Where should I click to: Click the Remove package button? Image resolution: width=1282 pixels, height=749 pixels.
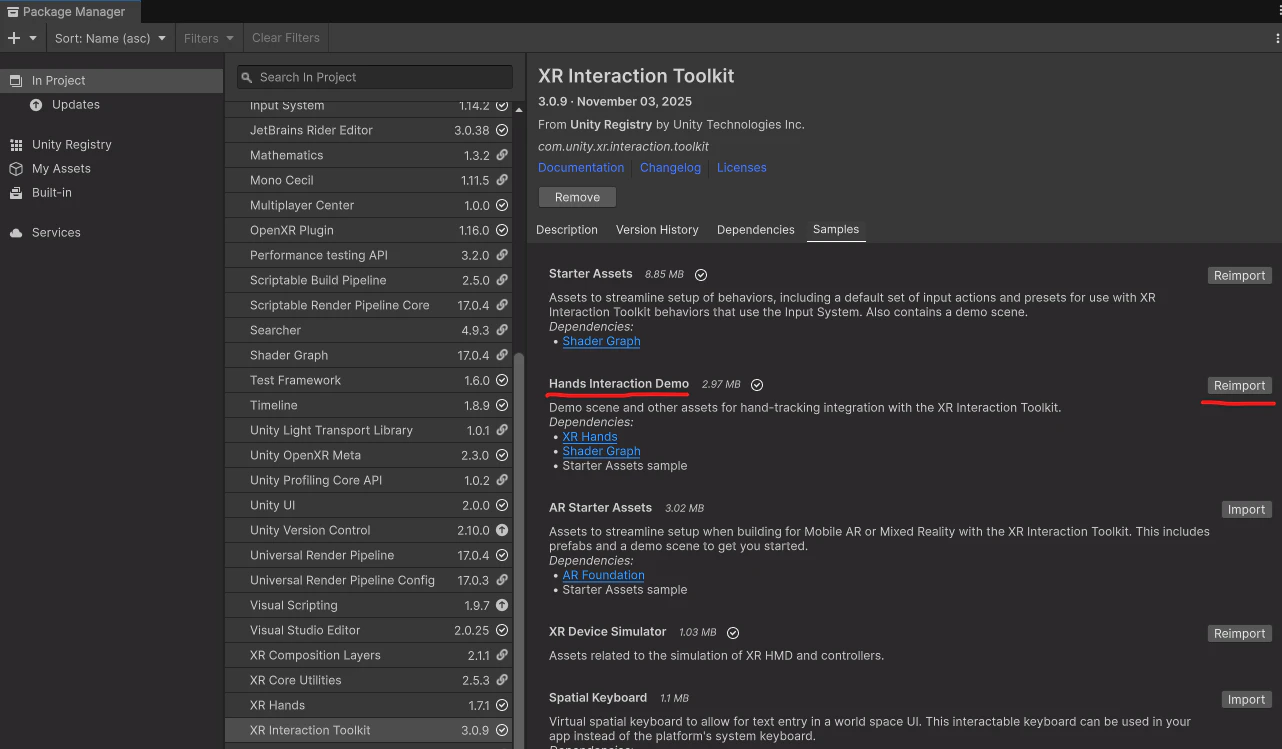pyautogui.click(x=577, y=197)
